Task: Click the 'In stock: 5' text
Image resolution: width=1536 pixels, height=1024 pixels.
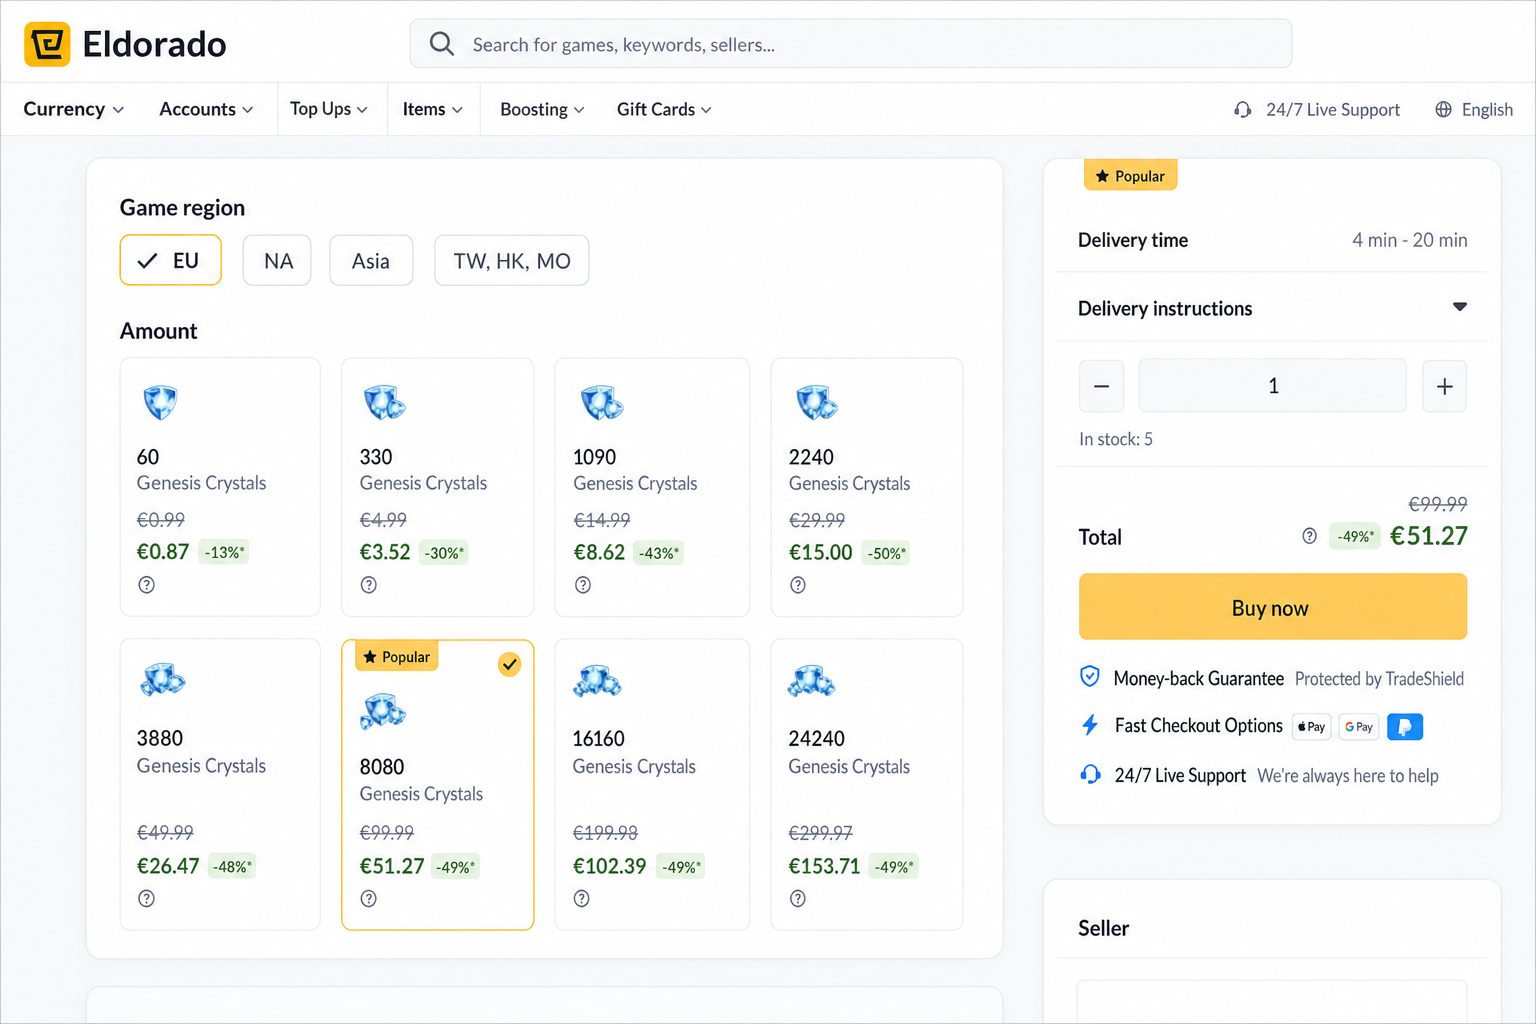Action: coord(1116,439)
